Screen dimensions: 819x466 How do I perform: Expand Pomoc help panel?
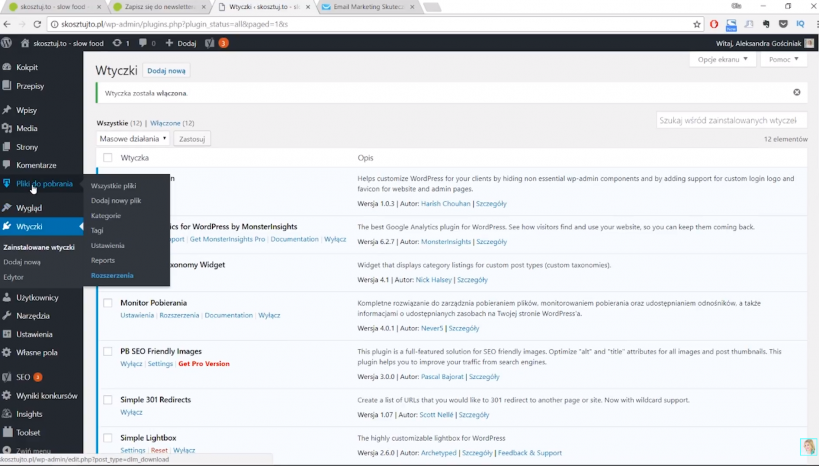point(783,60)
